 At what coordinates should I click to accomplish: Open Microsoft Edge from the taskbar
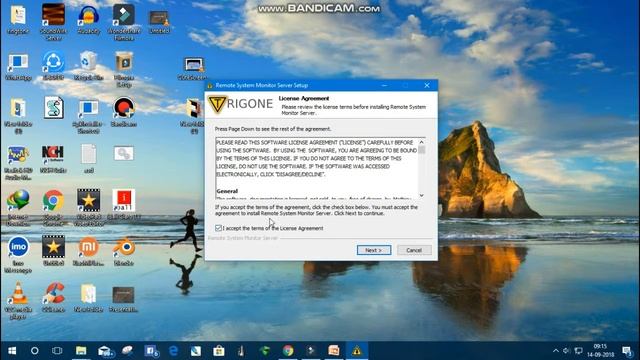click(173, 351)
